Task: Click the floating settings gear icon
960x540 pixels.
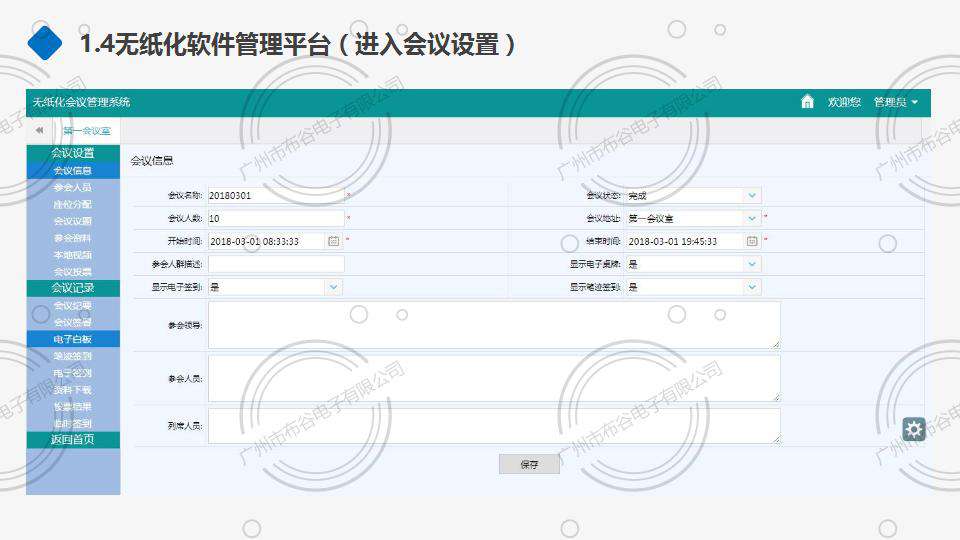Action: tap(913, 429)
